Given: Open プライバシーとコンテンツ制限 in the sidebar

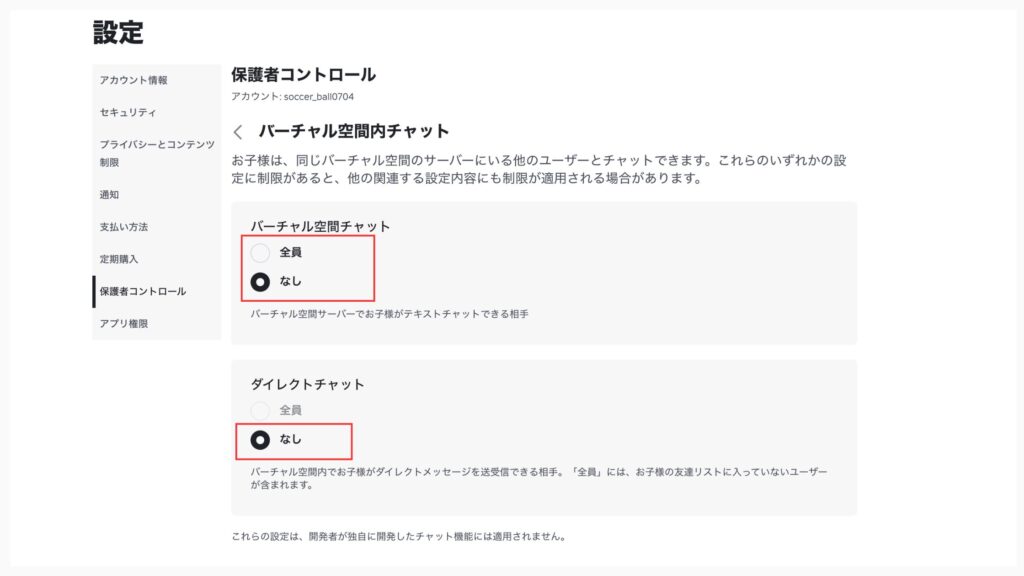Looking at the screenshot, I should tap(156, 153).
